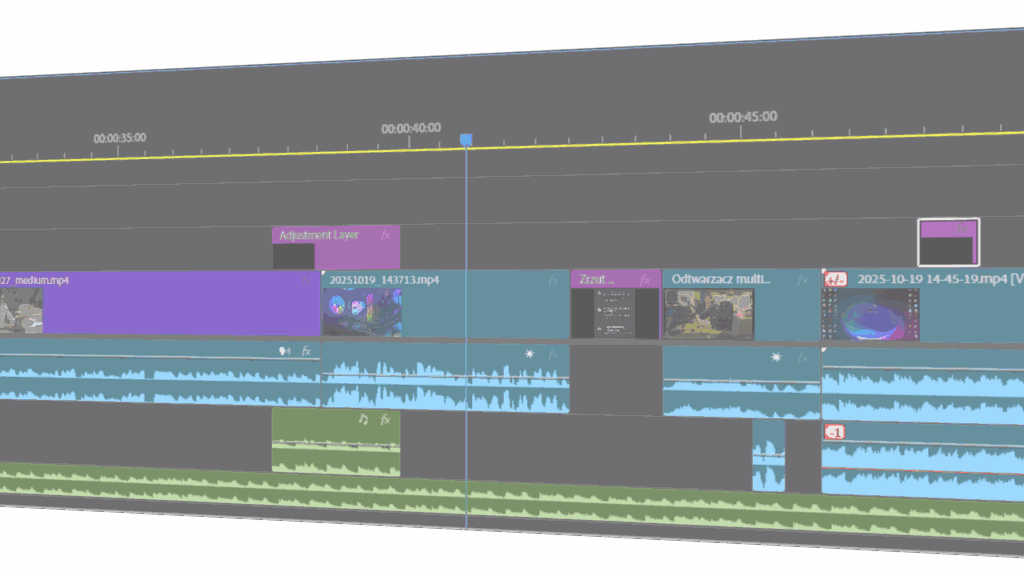Click fx badge on selected white-outlined purple clip
Viewport: 1024px width, 576px height.
click(x=962, y=229)
